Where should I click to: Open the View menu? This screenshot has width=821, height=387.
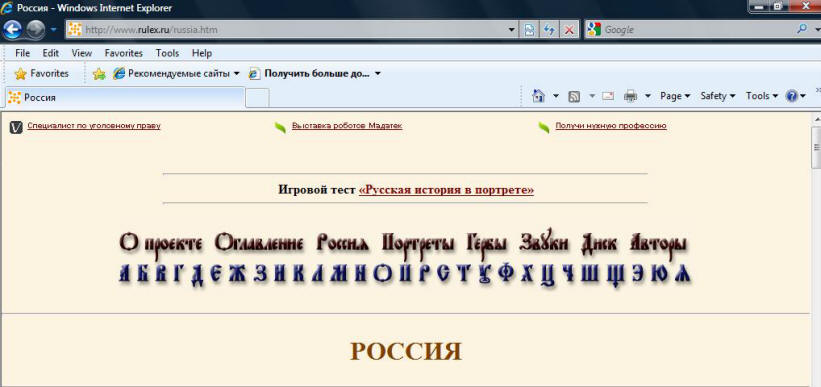(82, 53)
